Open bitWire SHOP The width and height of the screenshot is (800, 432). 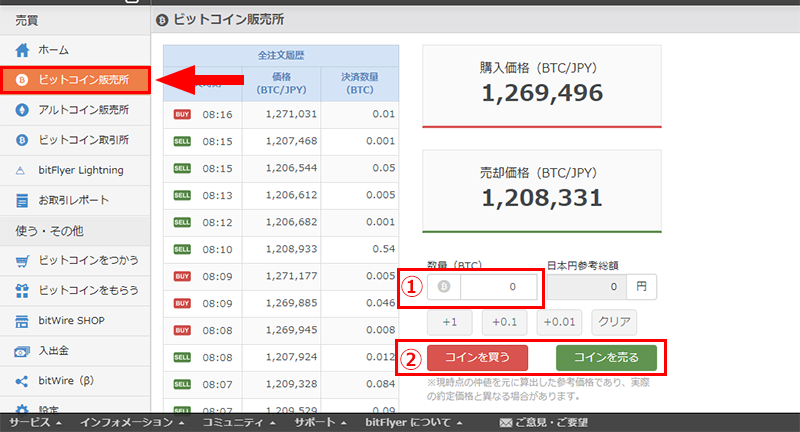pos(75,321)
